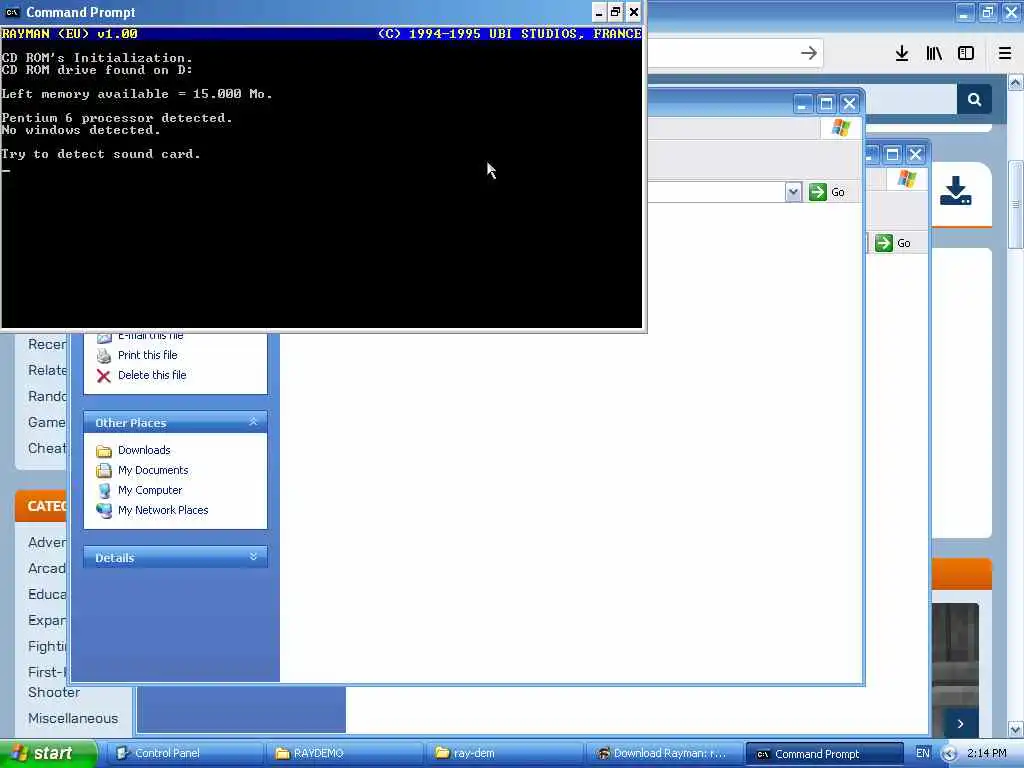The width and height of the screenshot is (1024, 768).
Task: Click Windows flag logo in front Explorer window
Action: tap(841, 128)
